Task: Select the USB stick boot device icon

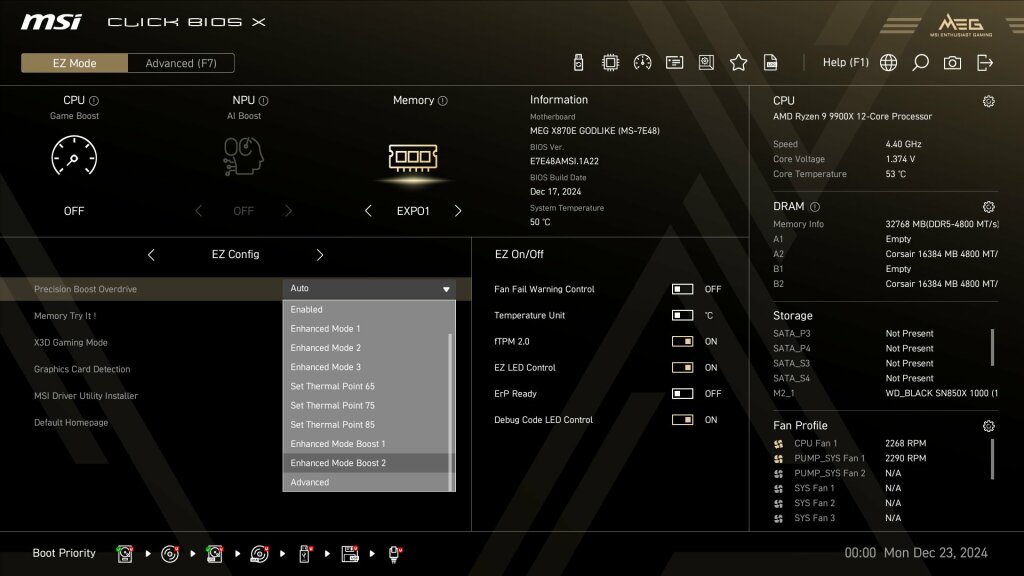Action: click(304, 554)
